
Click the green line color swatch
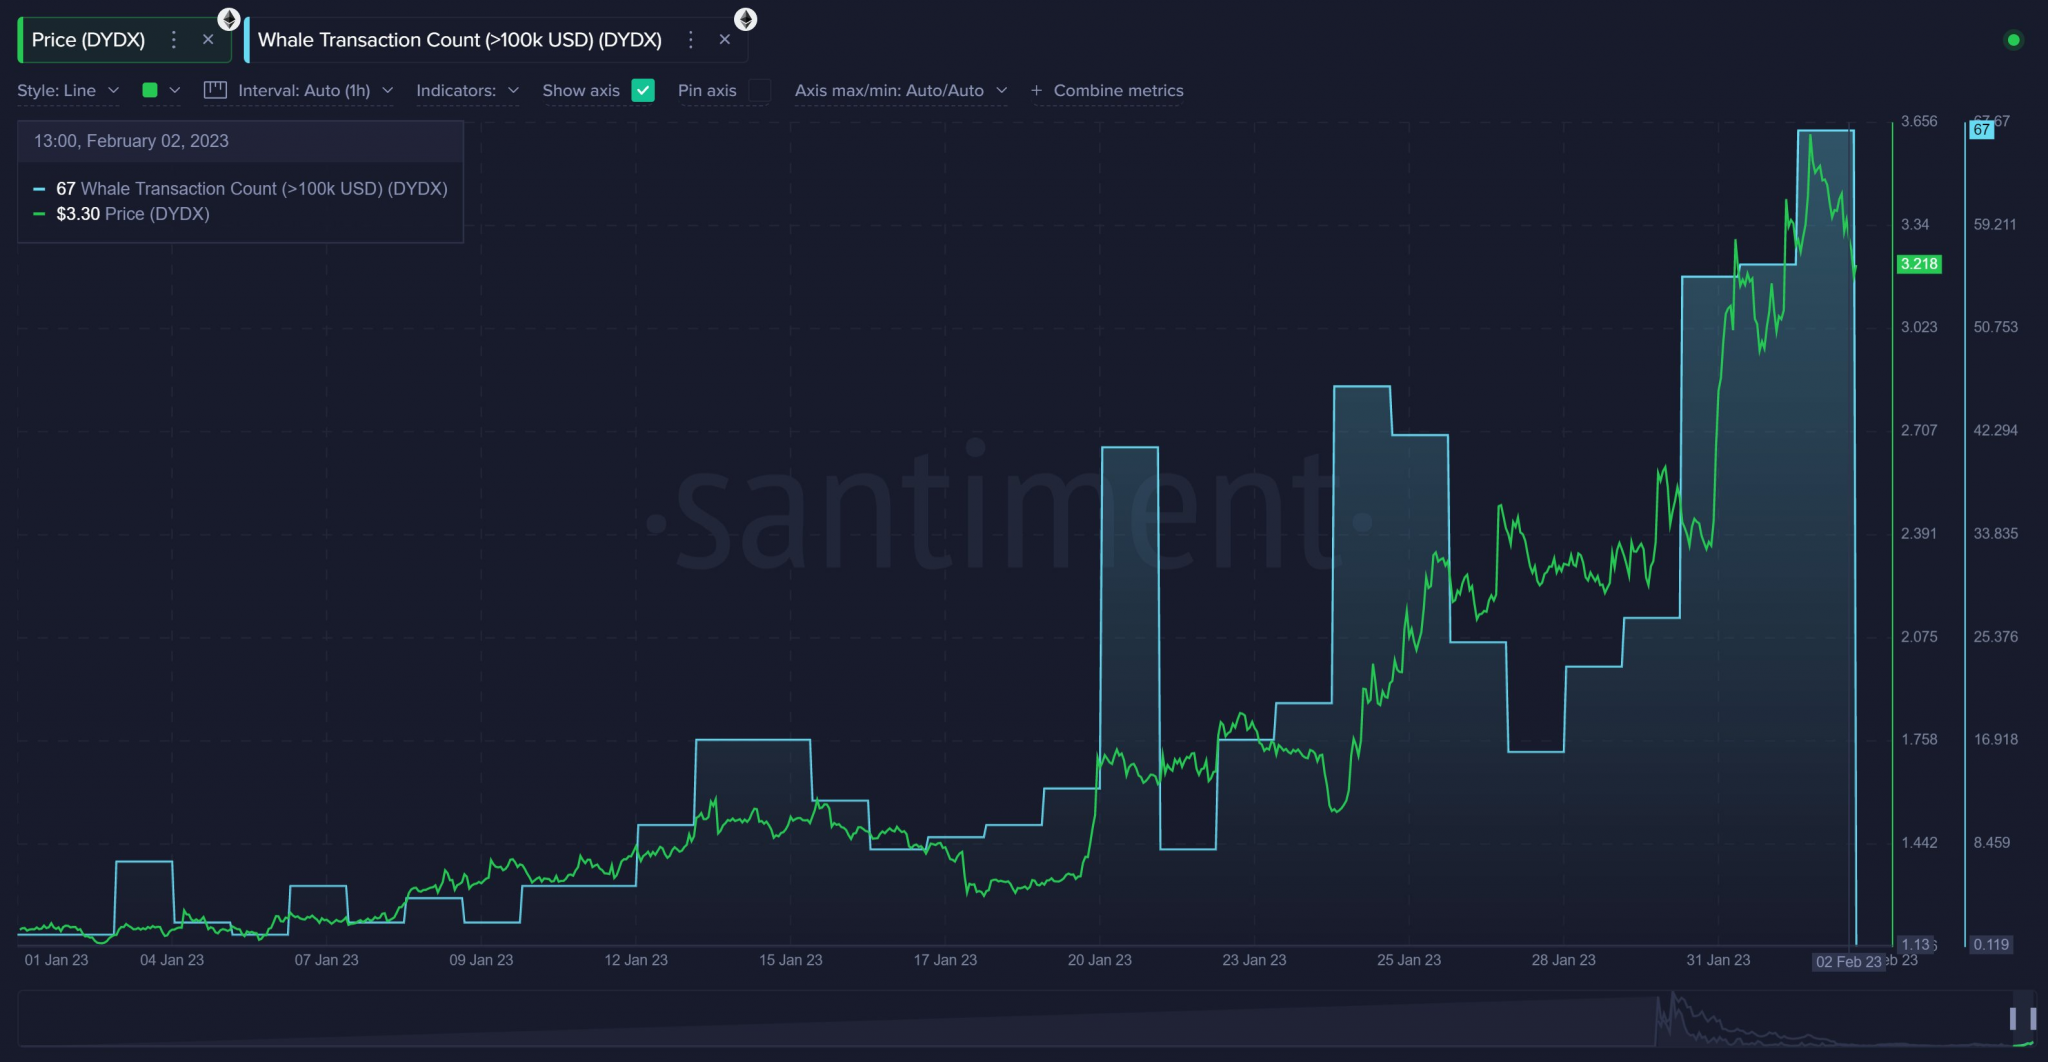point(150,90)
